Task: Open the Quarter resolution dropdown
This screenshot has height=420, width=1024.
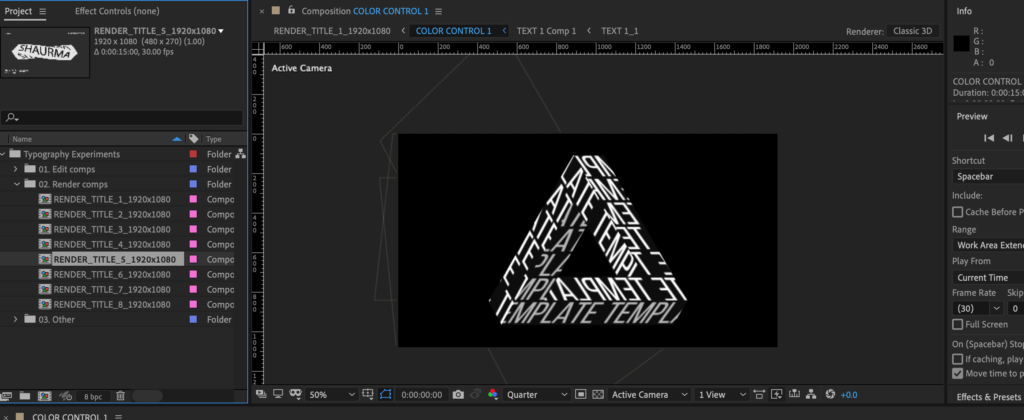Action: coord(548,395)
